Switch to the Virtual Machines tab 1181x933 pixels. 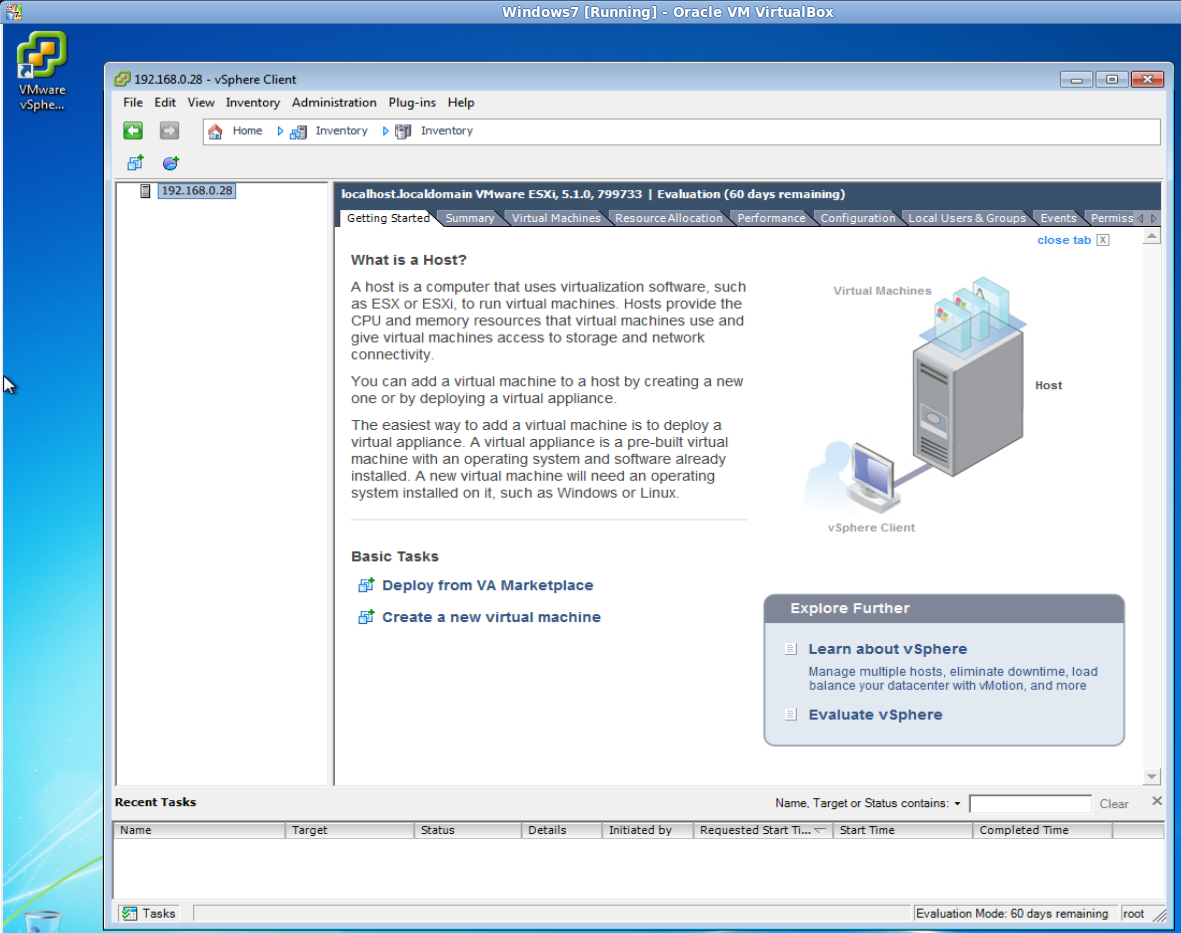[557, 218]
